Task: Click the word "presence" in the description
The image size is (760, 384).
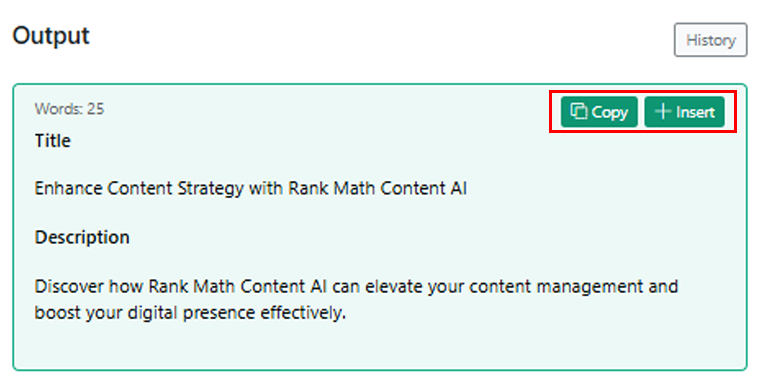Action: tap(219, 313)
